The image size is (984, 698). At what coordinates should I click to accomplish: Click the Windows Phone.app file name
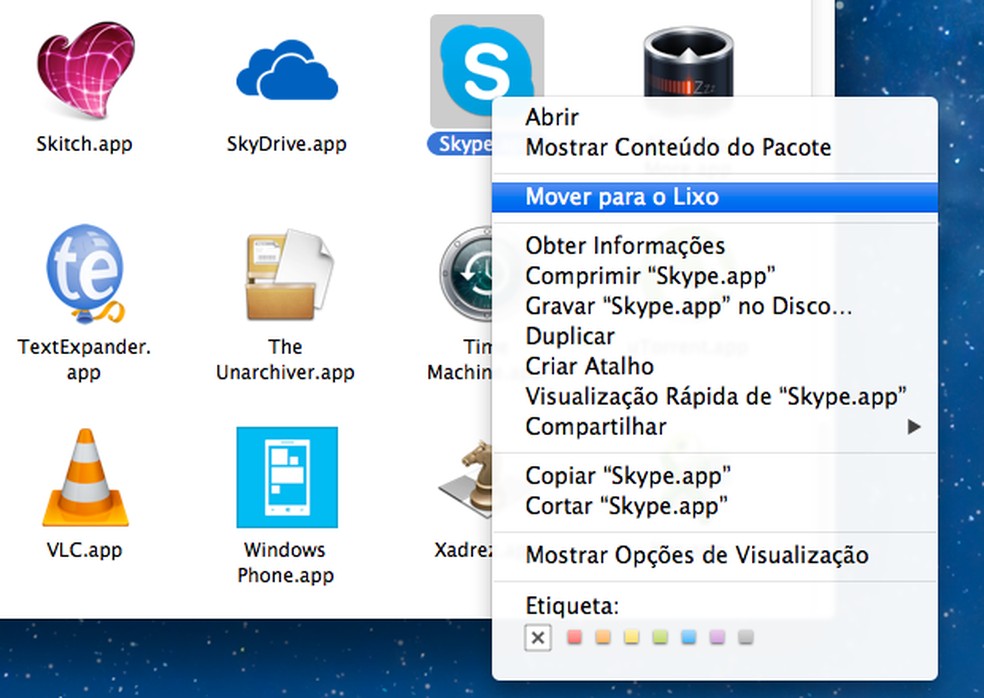286,562
